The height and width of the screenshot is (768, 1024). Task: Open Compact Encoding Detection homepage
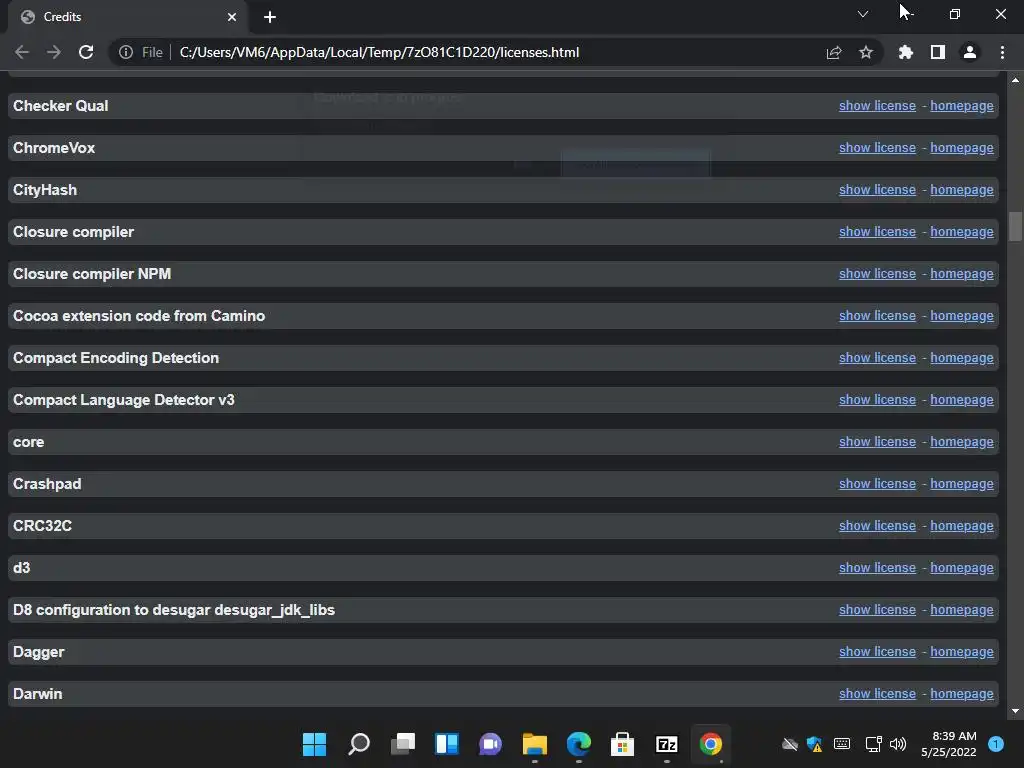pos(962,358)
